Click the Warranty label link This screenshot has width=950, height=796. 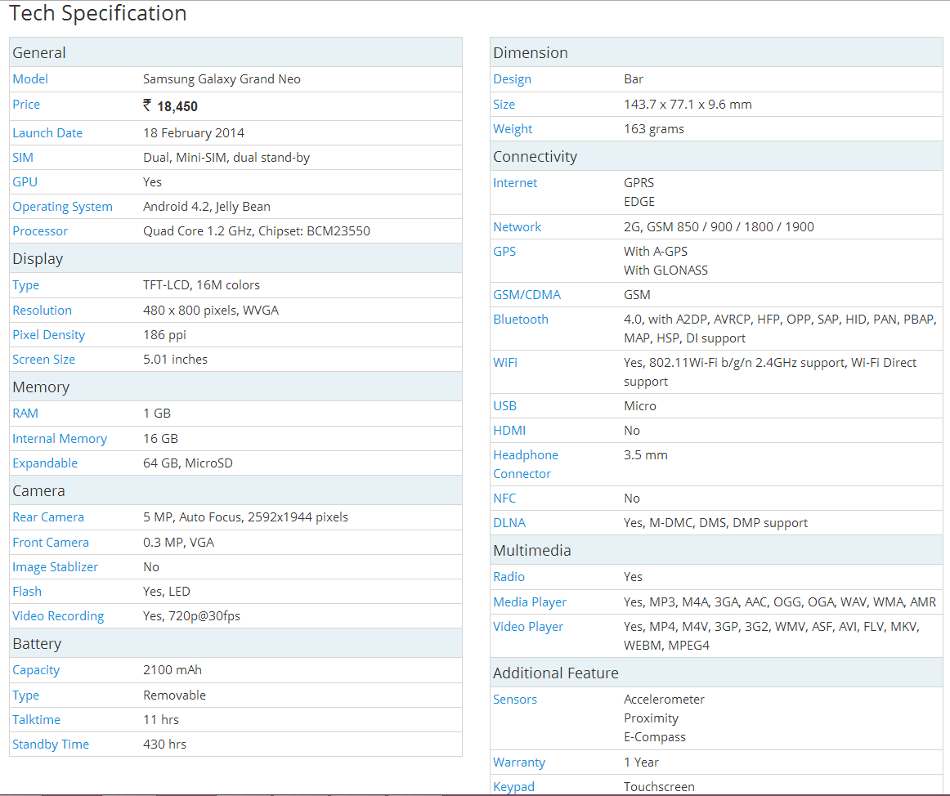(x=519, y=763)
